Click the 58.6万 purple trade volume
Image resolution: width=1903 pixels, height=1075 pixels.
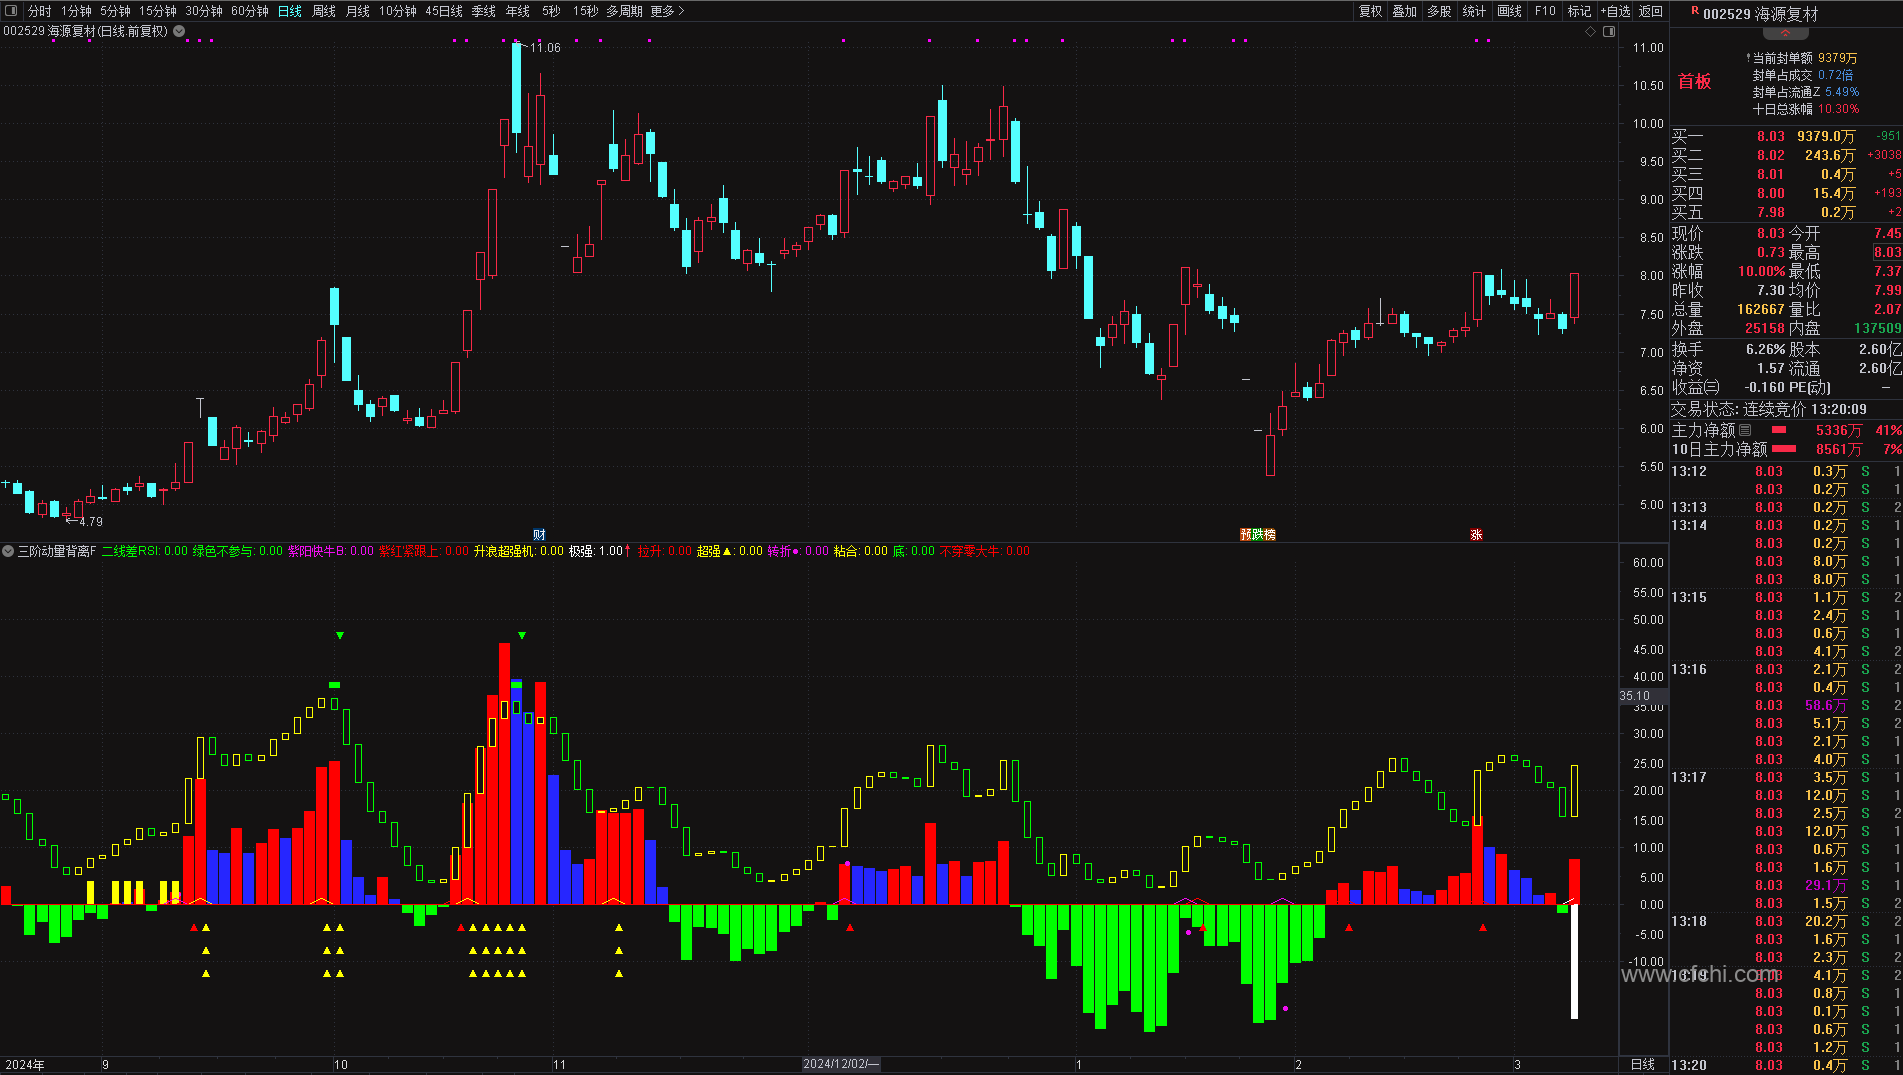[x=1825, y=705]
